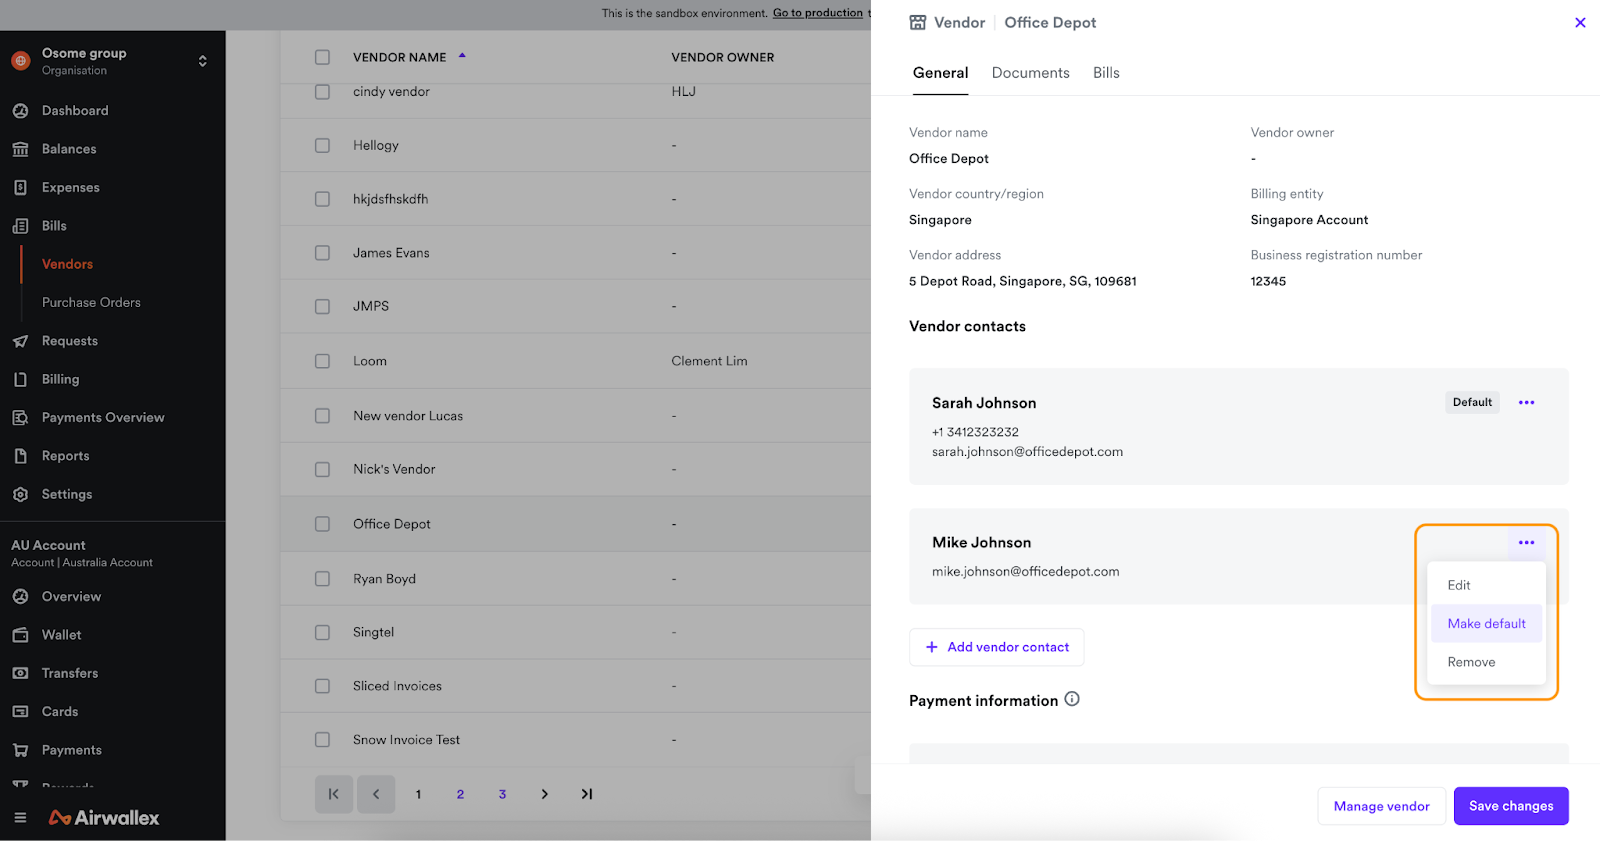Open the Sliced Invoices row
Viewport: 1600px width, 841px height.
pyautogui.click(x=576, y=686)
